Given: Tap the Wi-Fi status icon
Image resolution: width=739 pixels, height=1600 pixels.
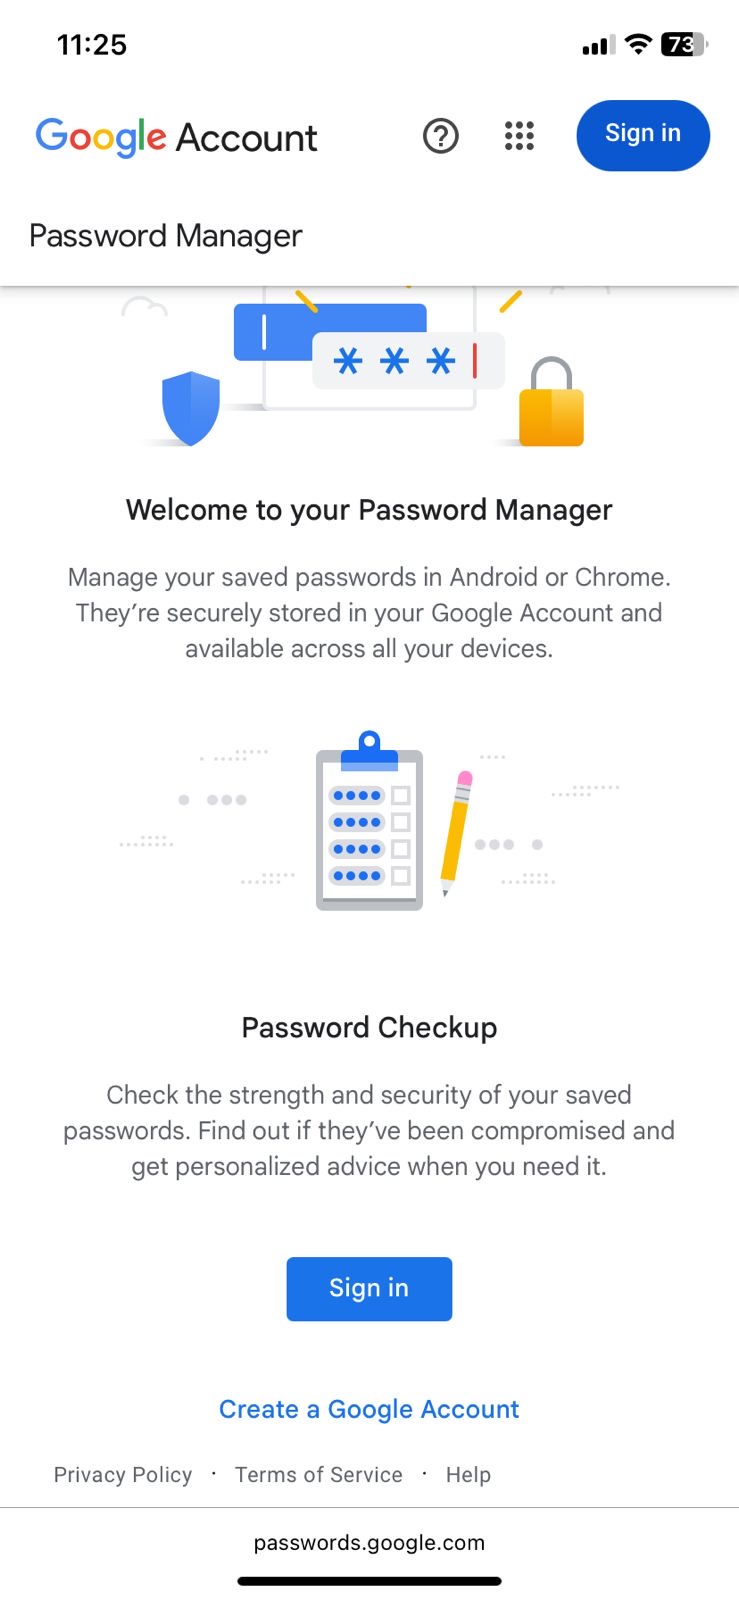Looking at the screenshot, I should 637,44.
